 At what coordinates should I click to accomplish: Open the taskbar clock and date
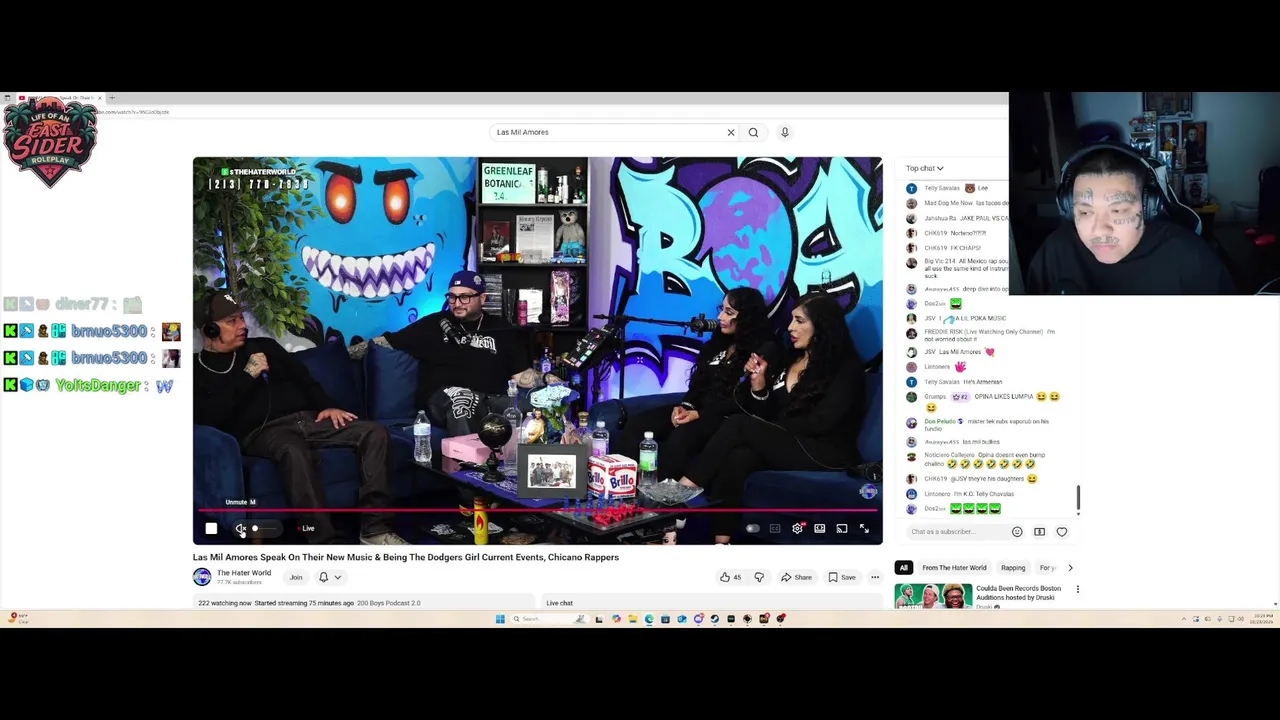[1259, 619]
